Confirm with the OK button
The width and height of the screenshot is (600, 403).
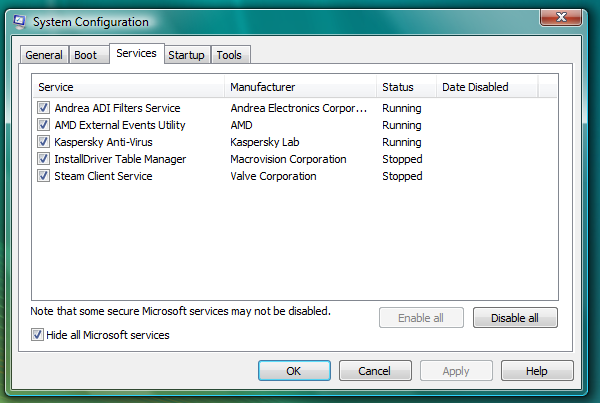pos(294,370)
